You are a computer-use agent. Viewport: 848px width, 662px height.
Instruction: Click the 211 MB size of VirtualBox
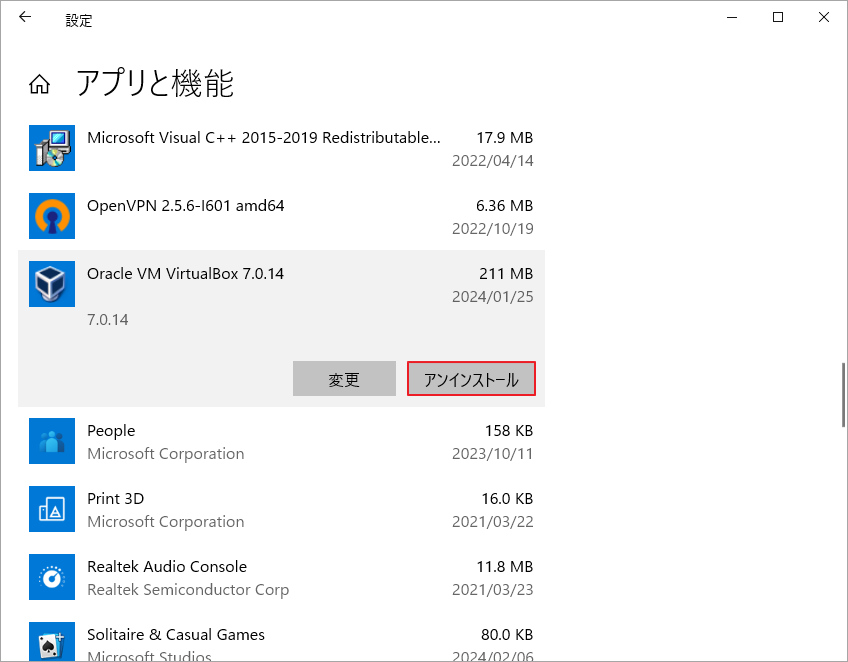coord(506,274)
